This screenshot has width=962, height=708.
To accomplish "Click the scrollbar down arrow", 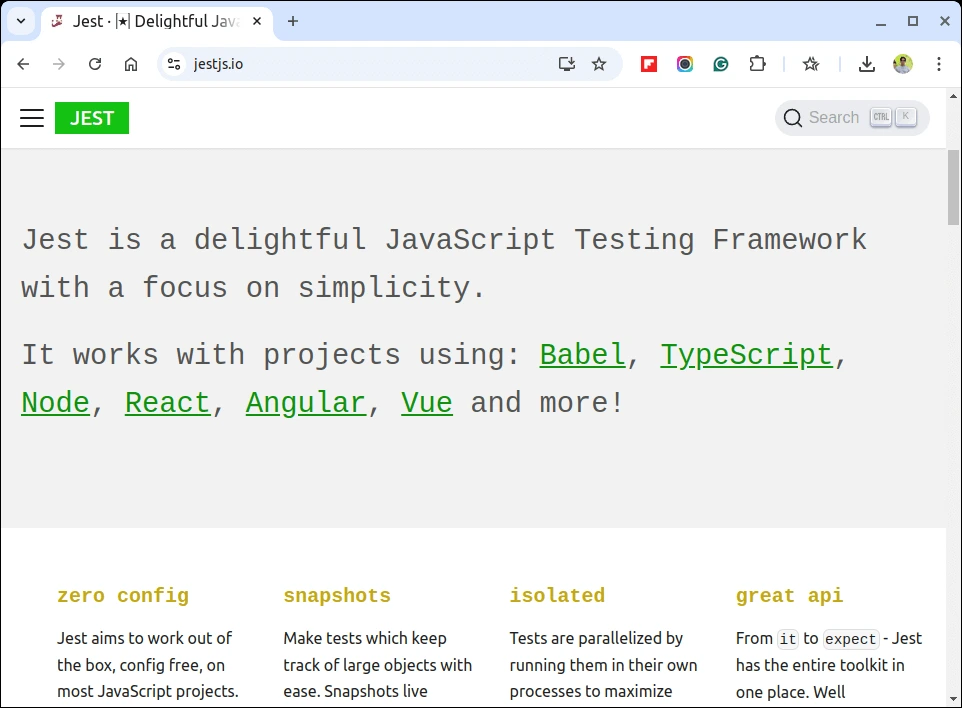I will (953, 699).
